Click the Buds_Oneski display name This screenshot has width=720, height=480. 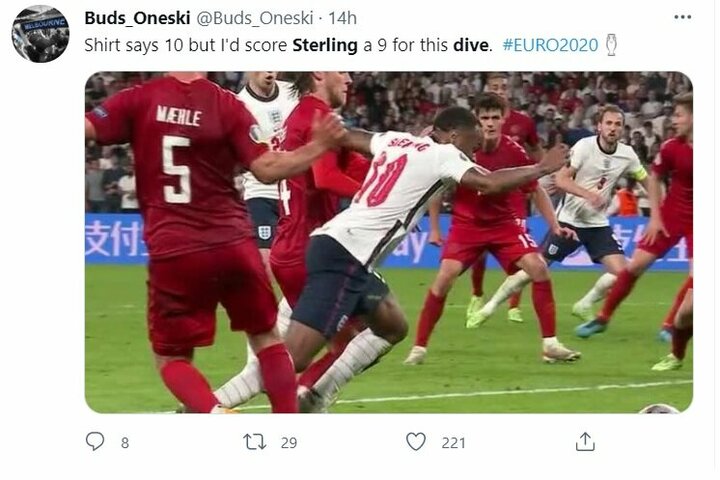(x=137, y=18)
